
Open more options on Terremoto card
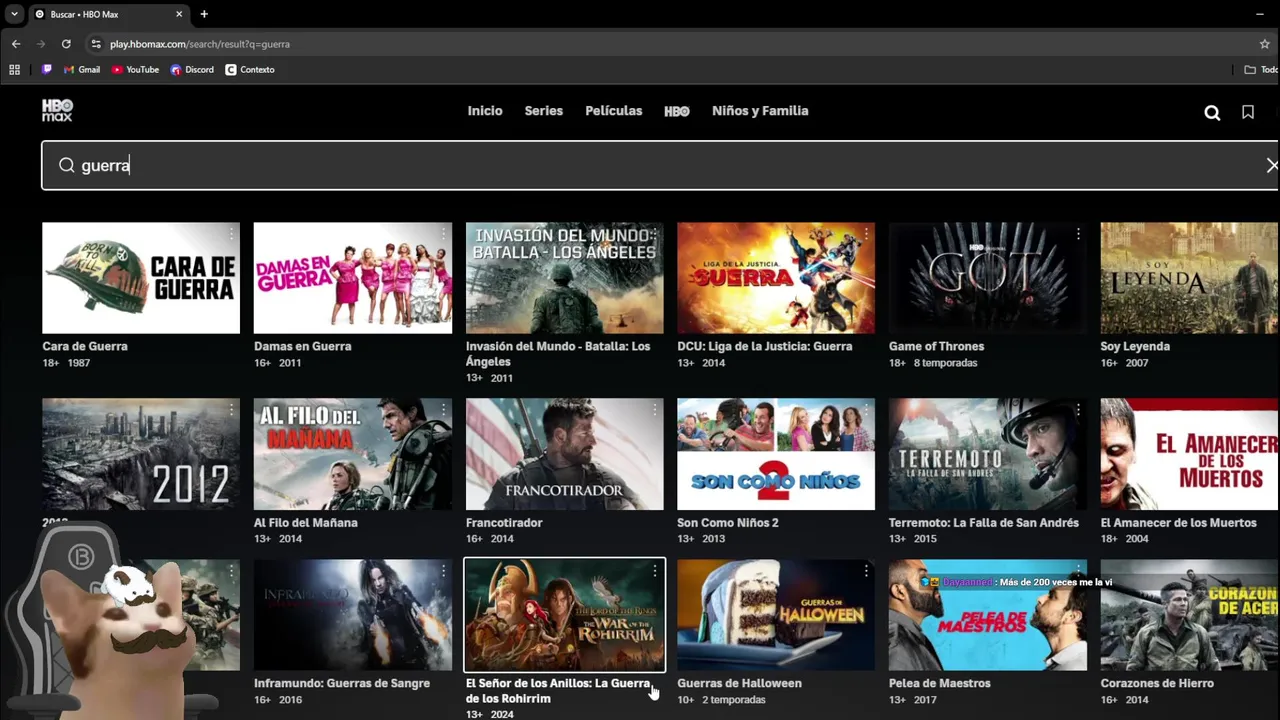(x=1078, y=410)
